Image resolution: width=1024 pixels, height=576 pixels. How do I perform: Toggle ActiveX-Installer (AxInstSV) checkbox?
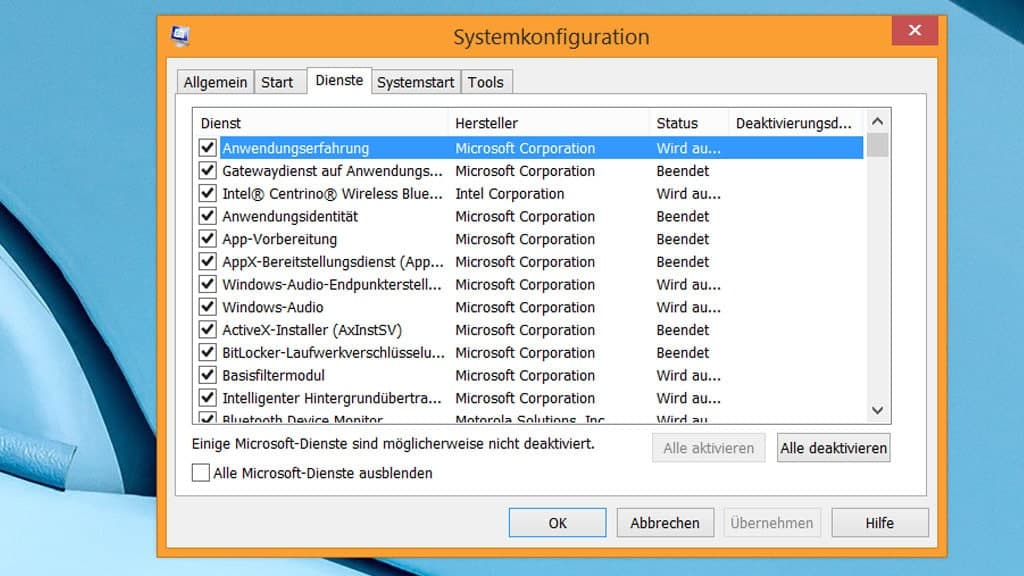tap(208, 329)
